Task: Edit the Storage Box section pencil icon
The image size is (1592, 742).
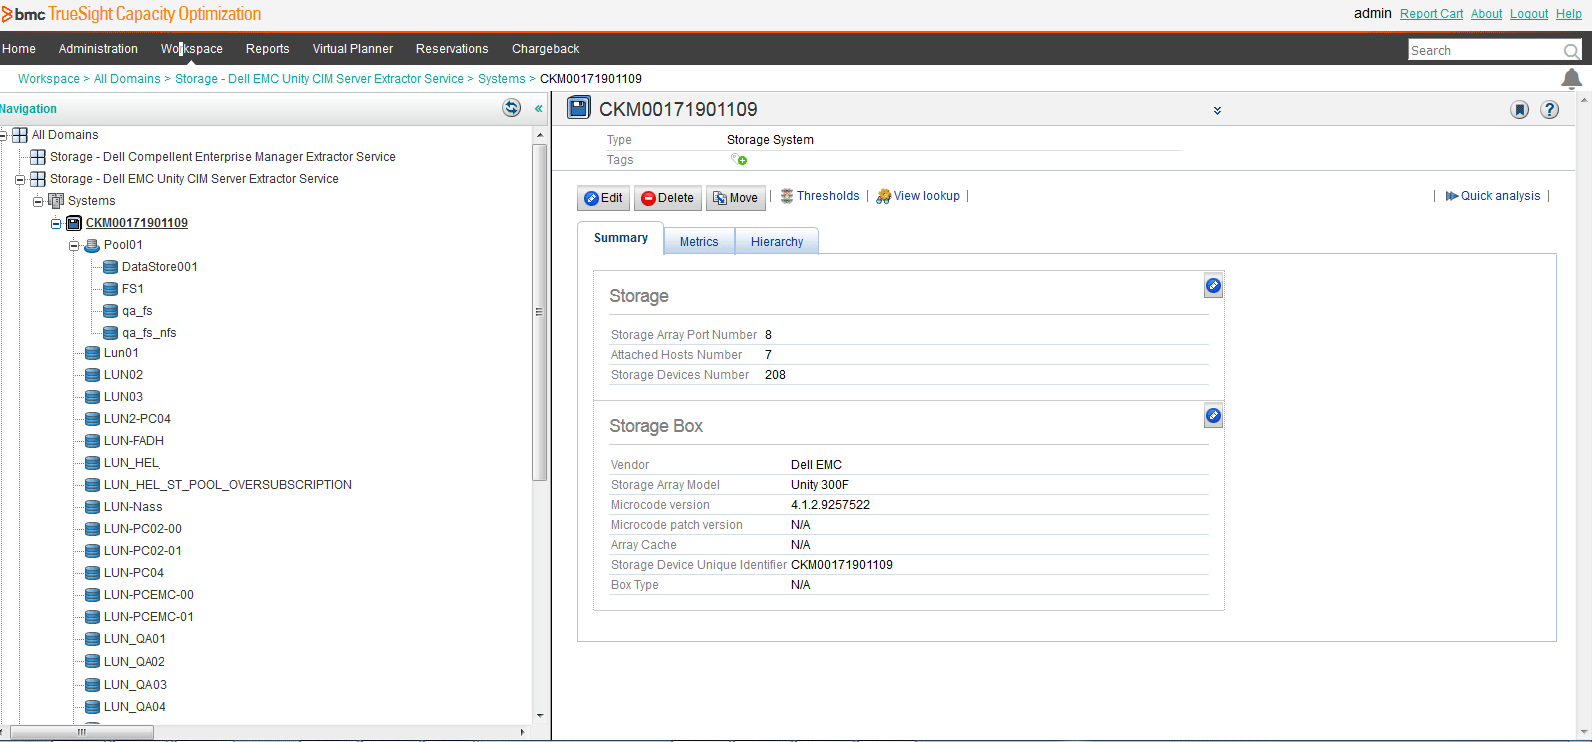Action: tap(1213, 416)
